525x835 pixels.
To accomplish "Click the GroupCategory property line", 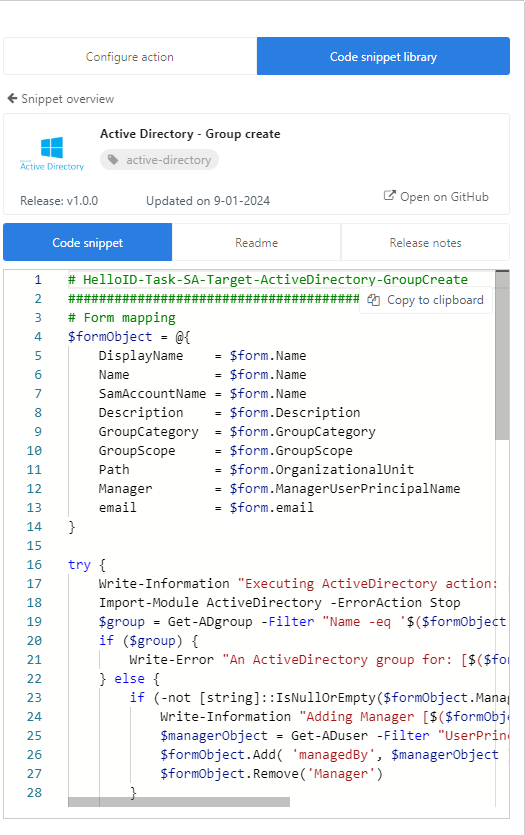I will pos(237,432).
